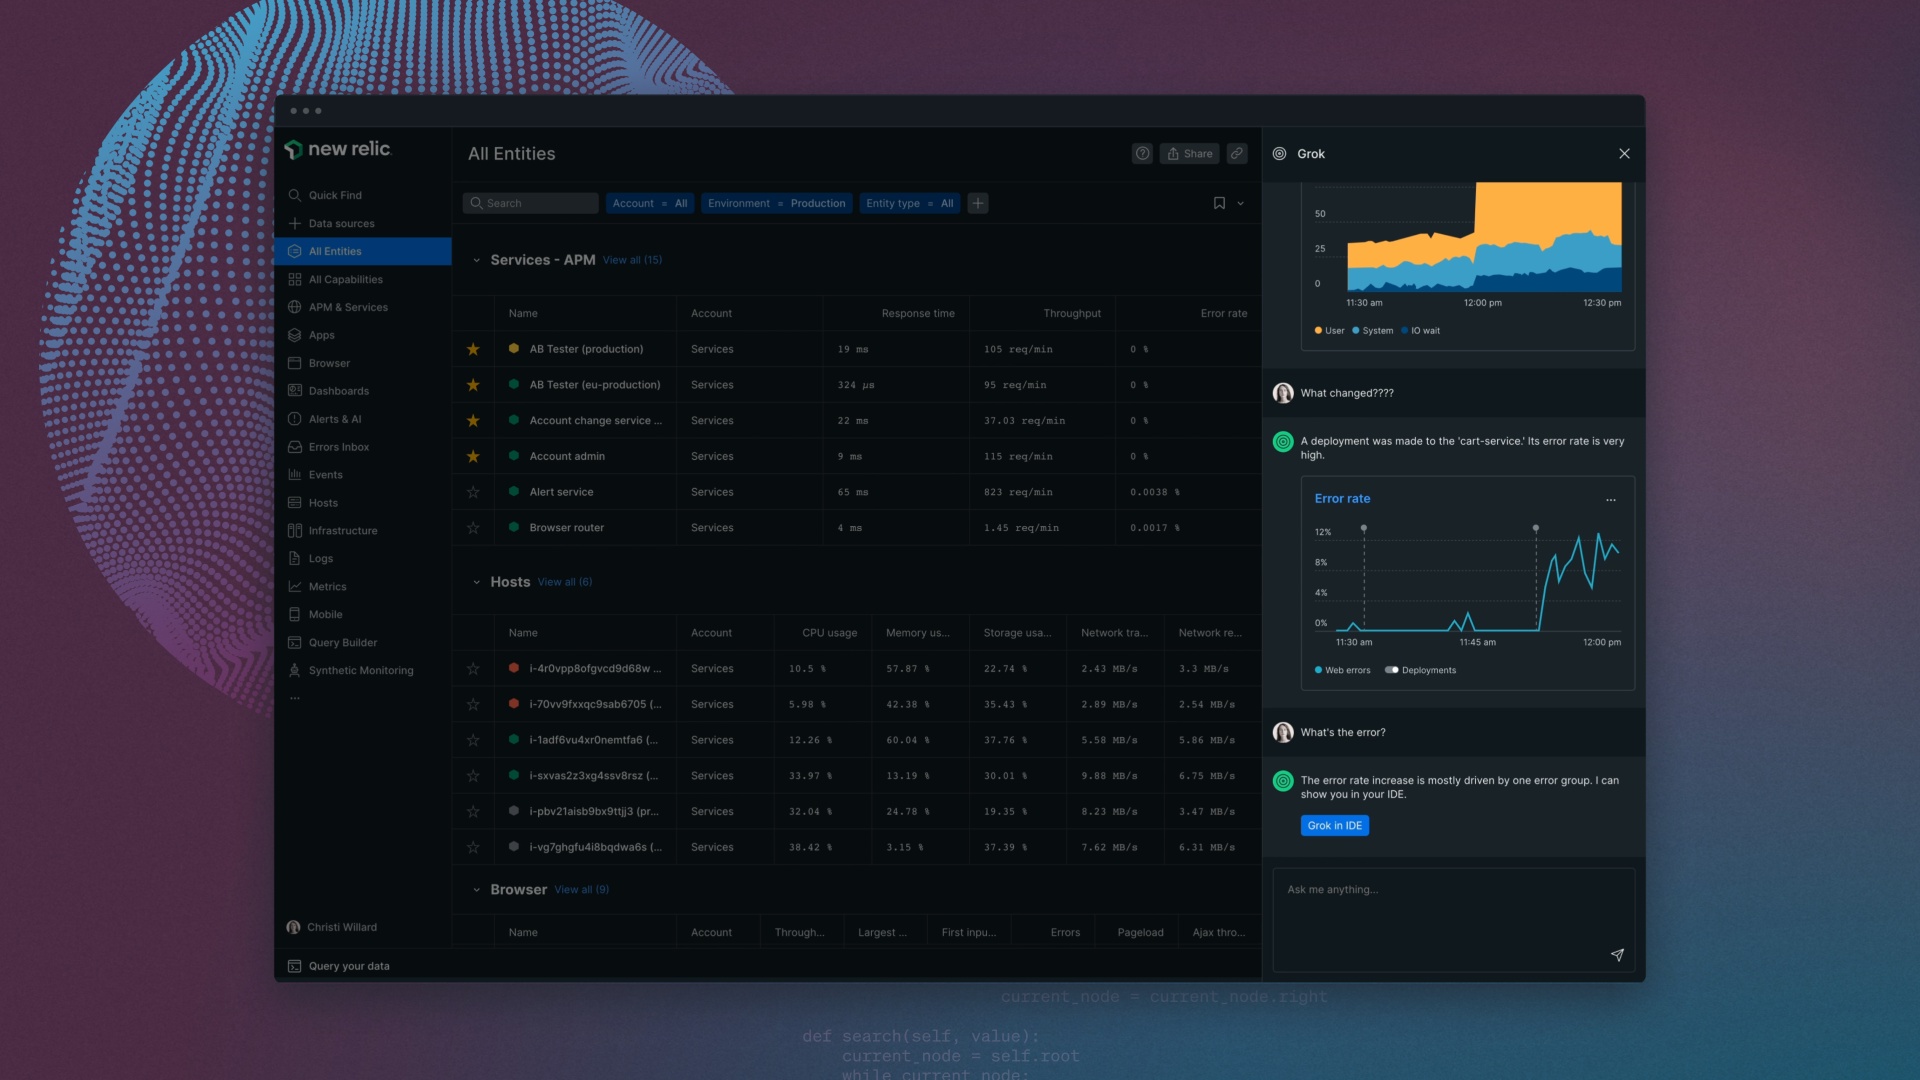The height and width of the screenshot is (1080, 1920).
Task: Click the Events chart icon
Action: (294, 475)
